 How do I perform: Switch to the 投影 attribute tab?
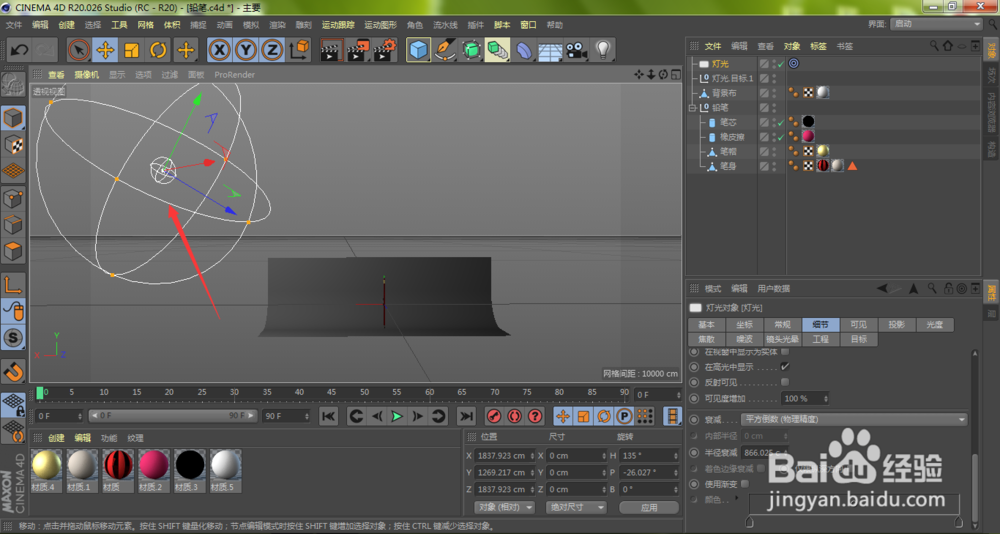(x=897, y=325)
